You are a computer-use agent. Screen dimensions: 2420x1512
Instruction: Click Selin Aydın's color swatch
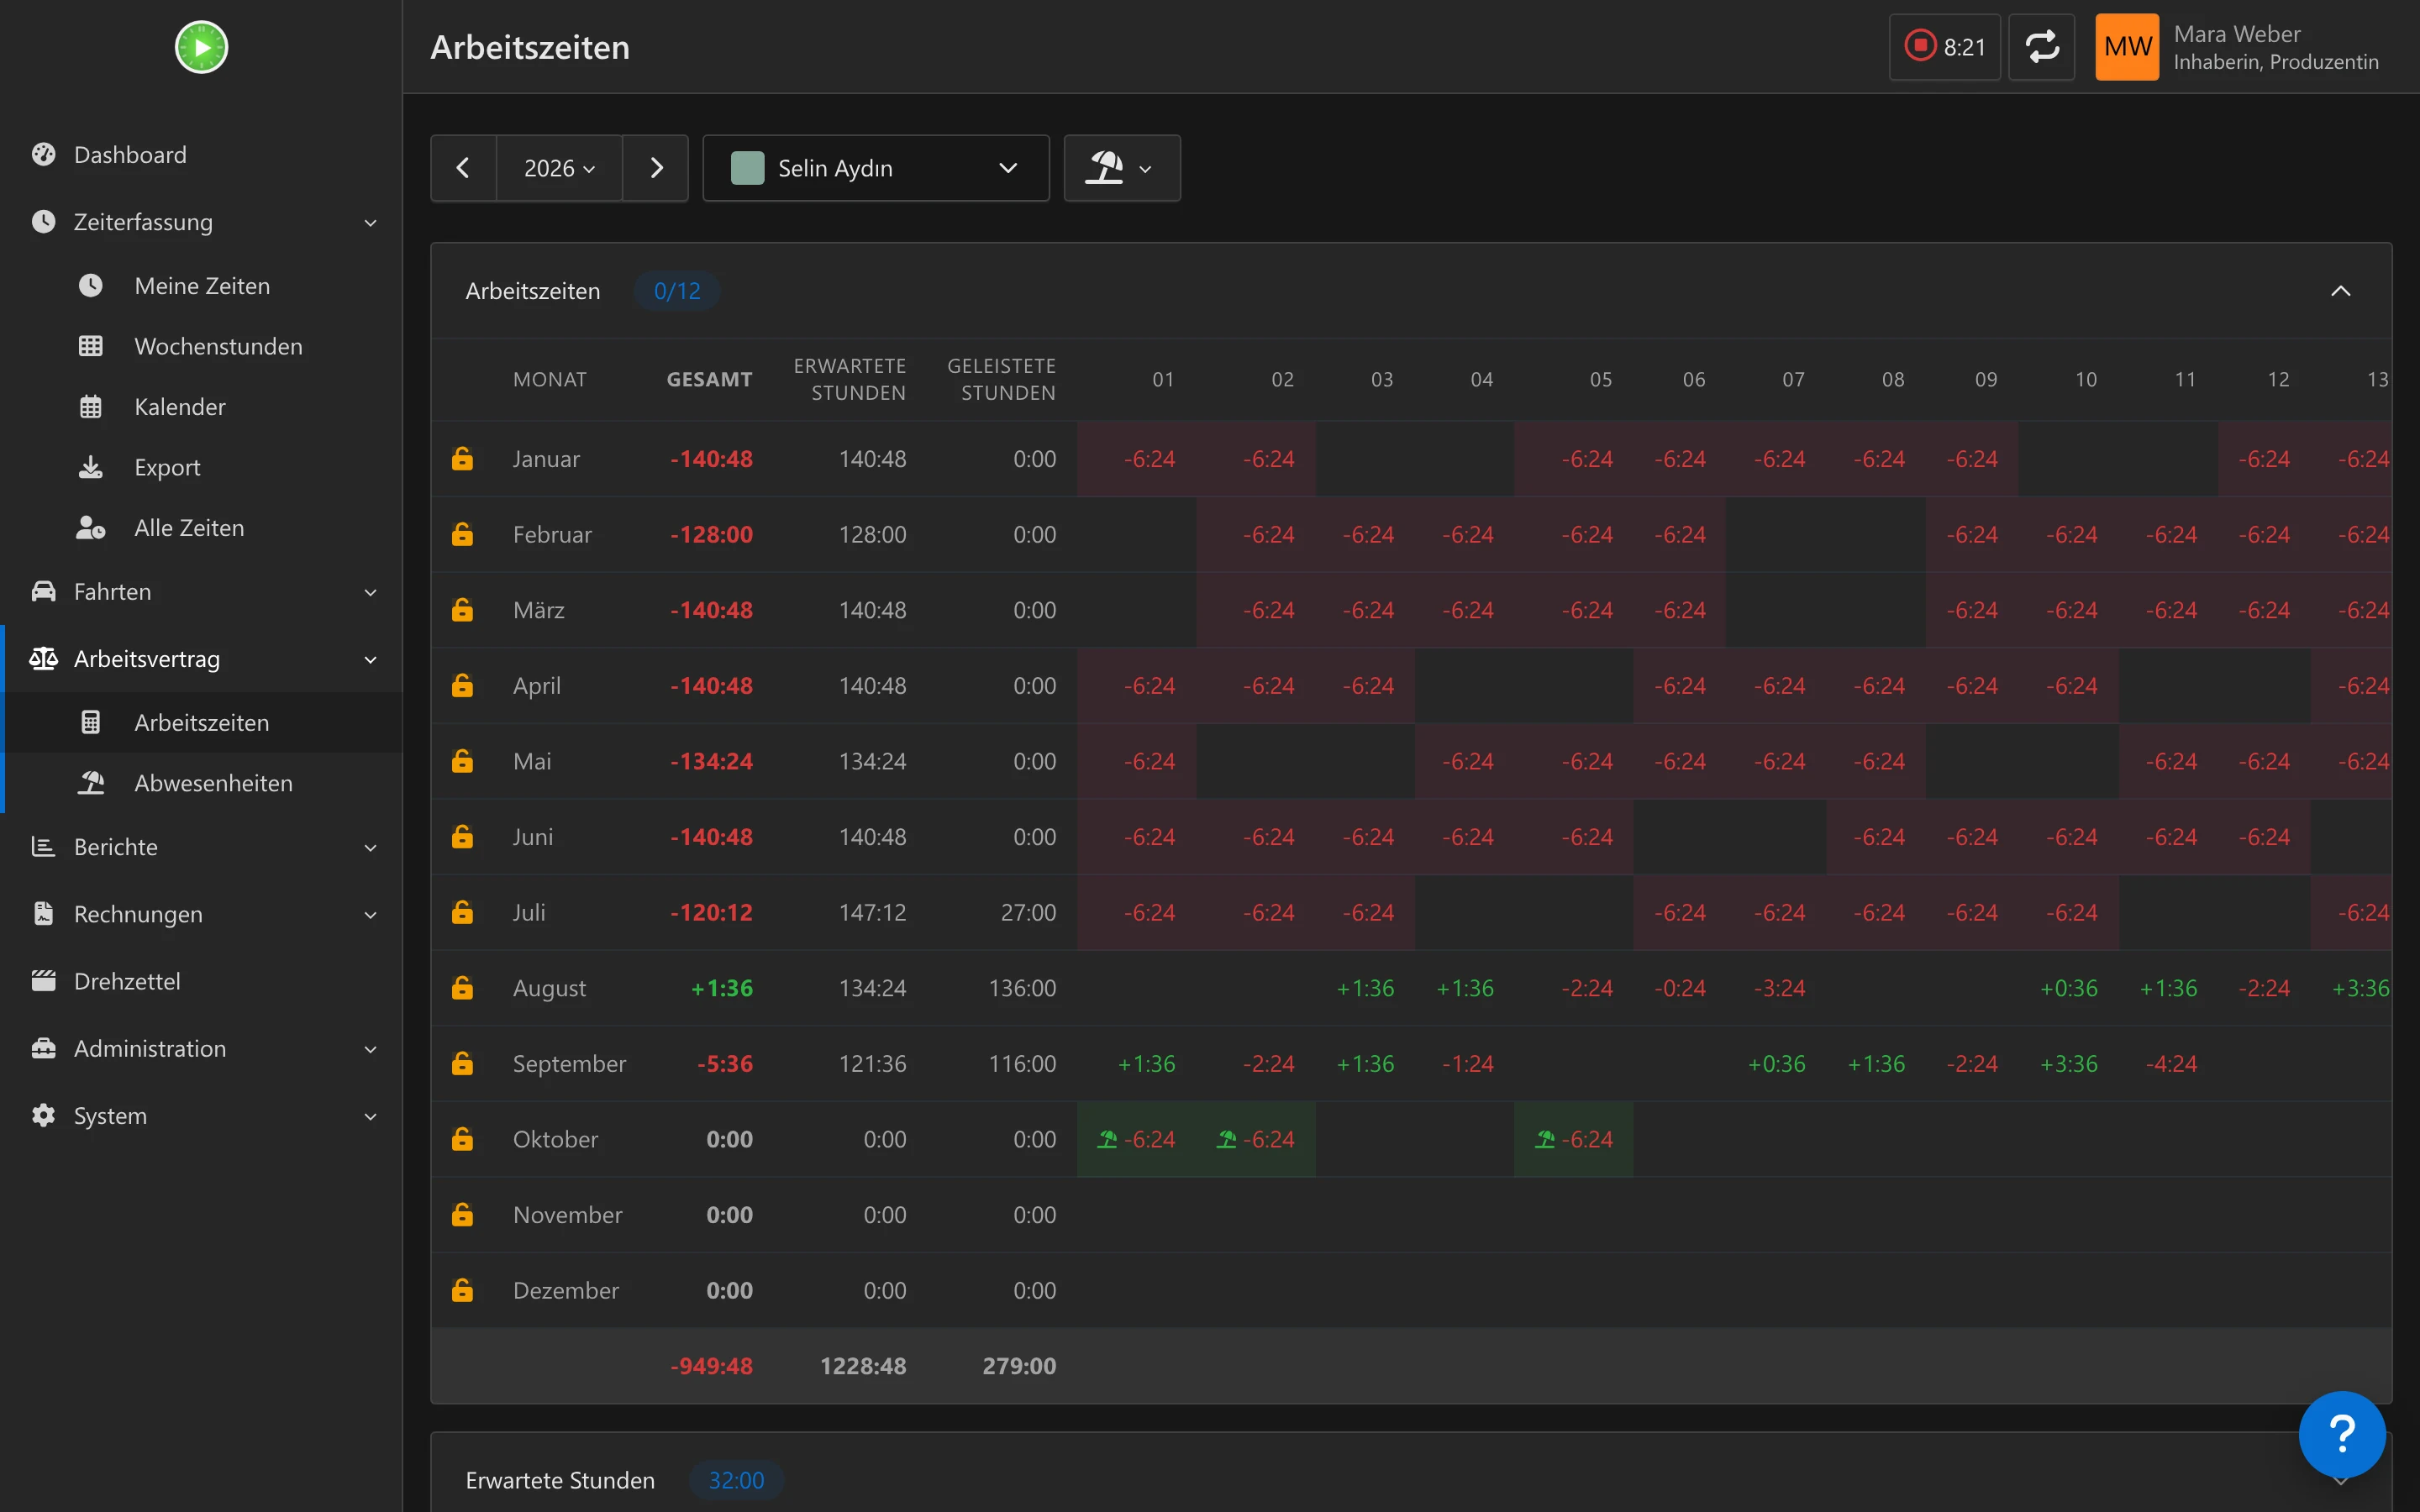point(747,168)
